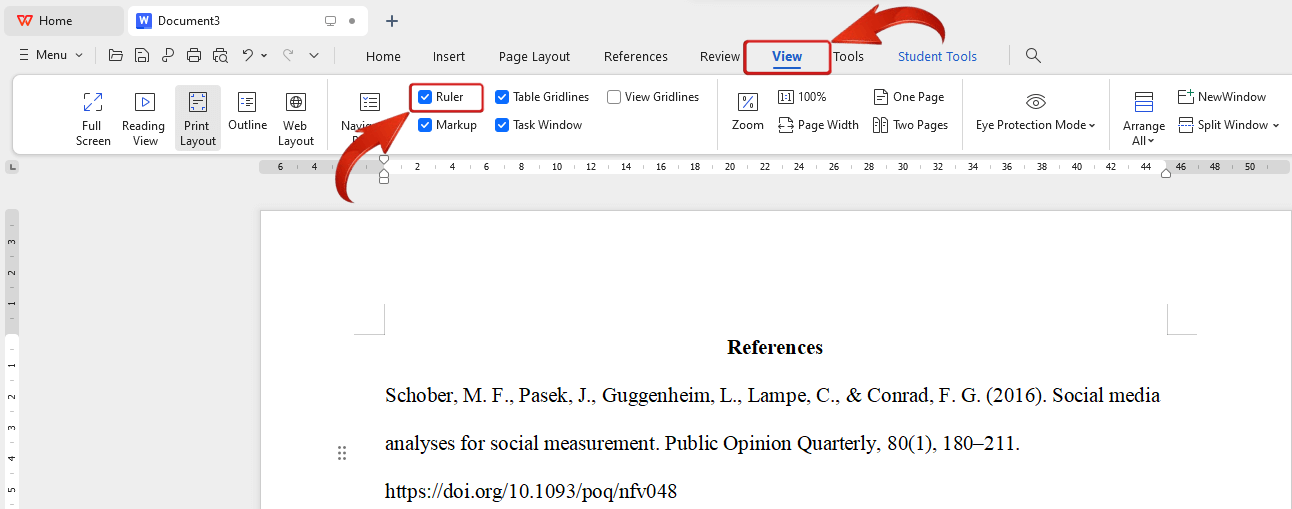Uncheck the Markup checkbox
Viewport: 1292px width, 509px height.
[x=425, y=125]
